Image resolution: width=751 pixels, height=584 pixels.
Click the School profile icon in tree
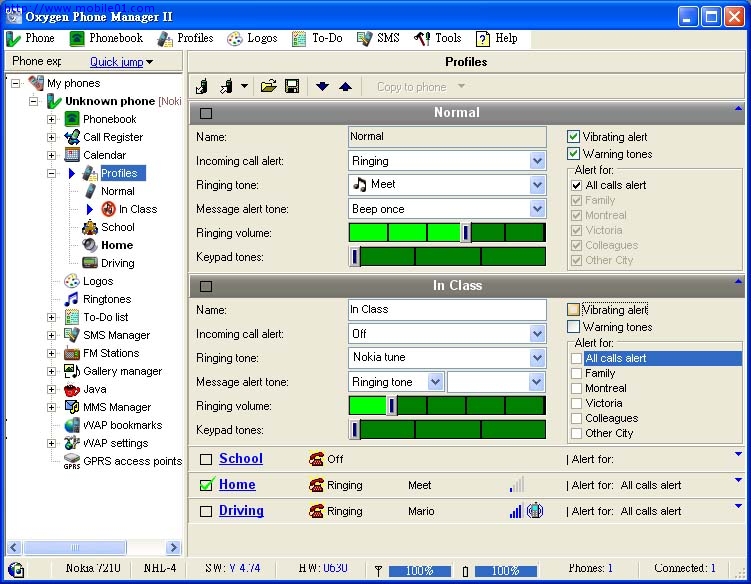point(90,227)
